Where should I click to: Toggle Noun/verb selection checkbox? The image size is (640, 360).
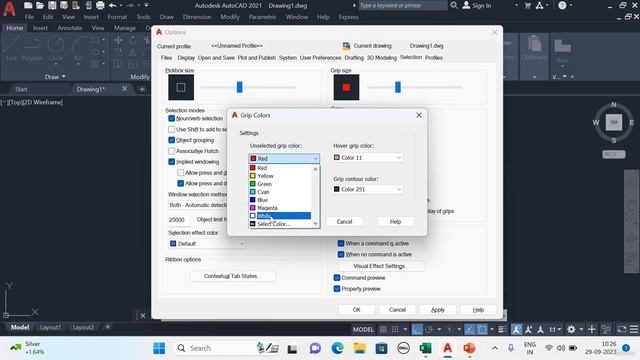click(171, 118)
